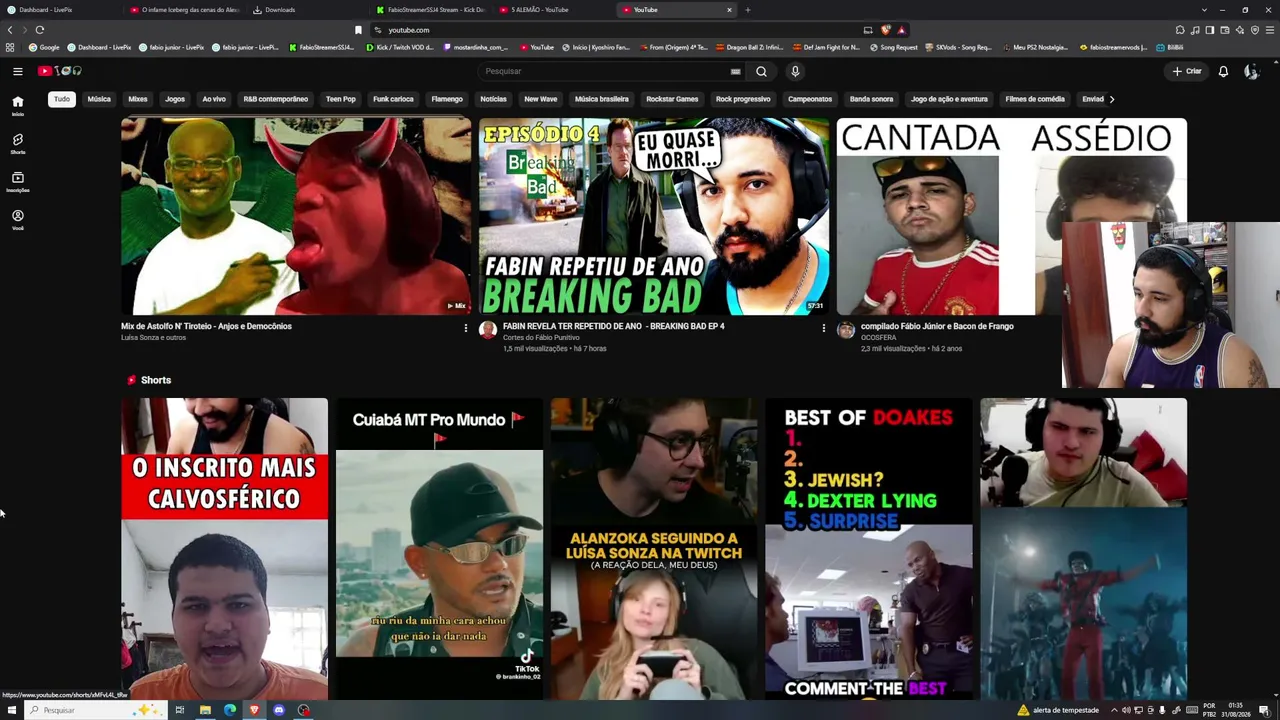Open Shorts from the left sidebar
The height and width of the screenshot is (720, 1280).
[17, 143]
